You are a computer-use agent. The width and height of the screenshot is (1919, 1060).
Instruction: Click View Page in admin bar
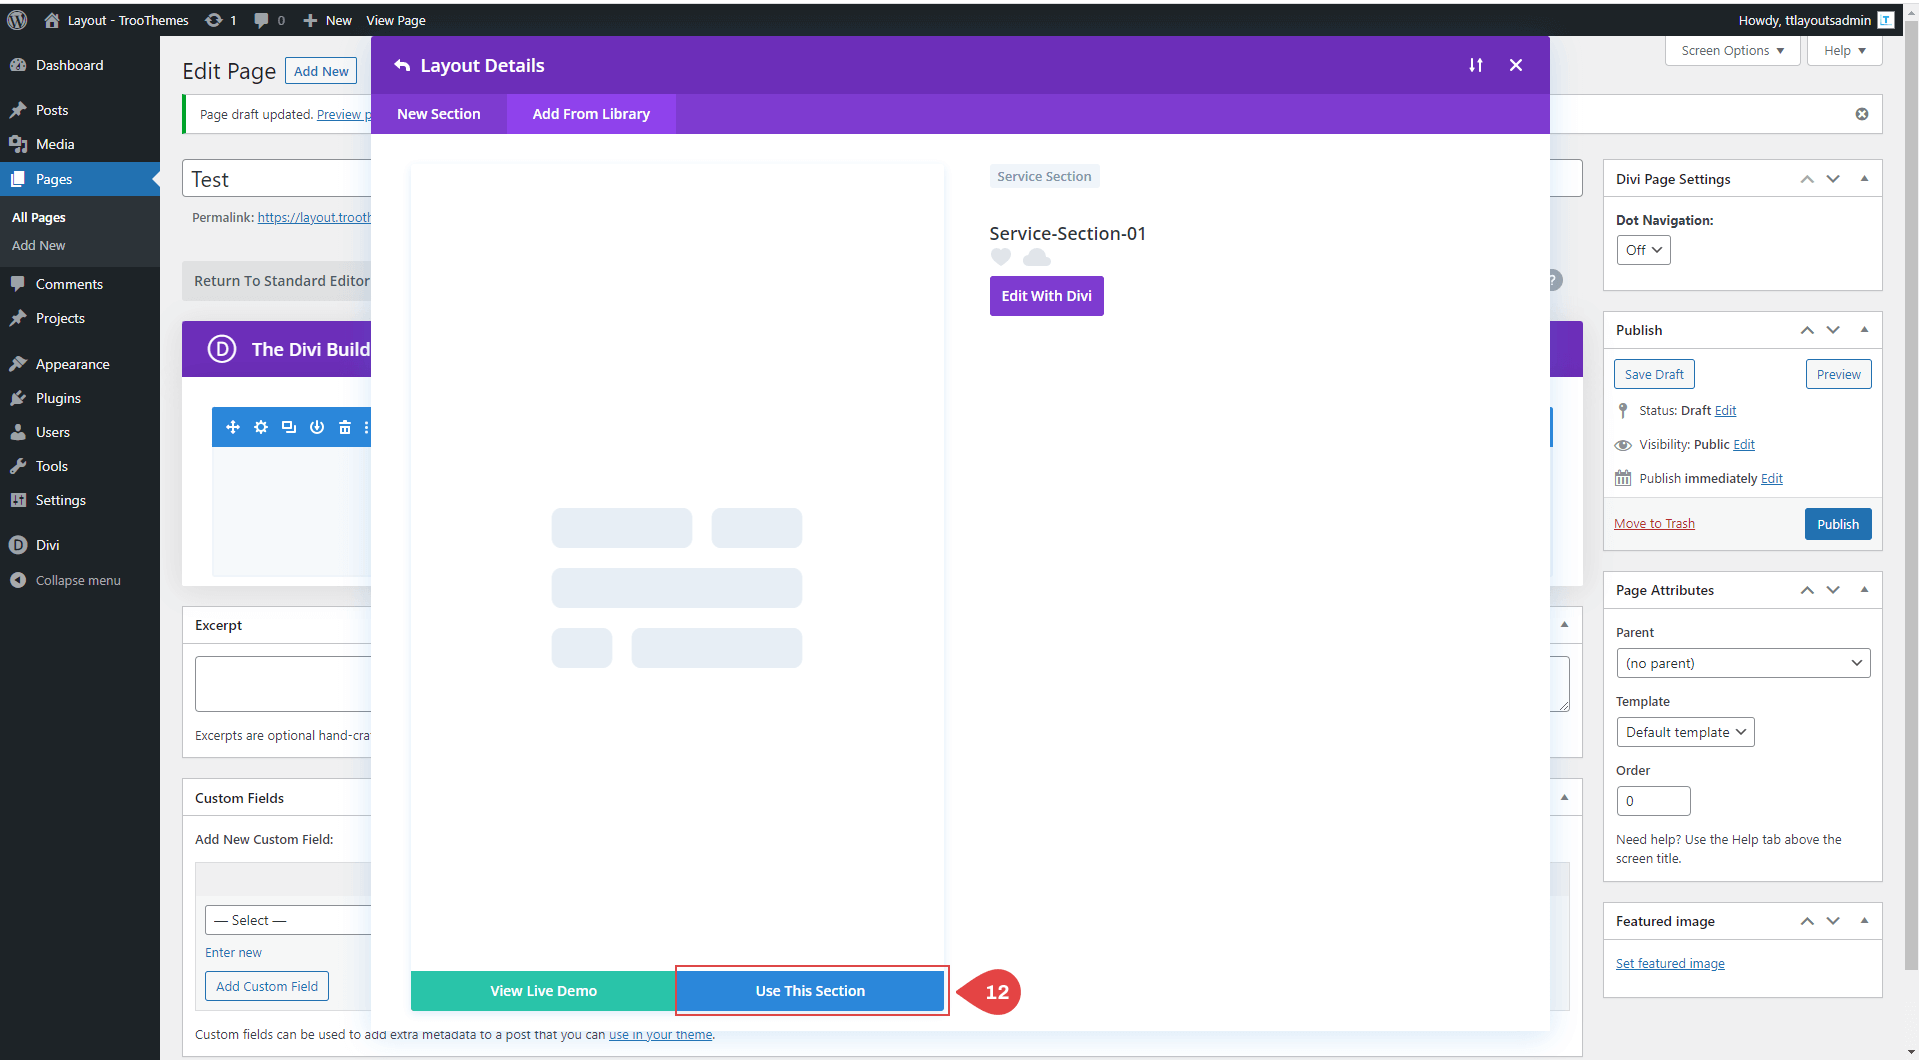[x=396, y=20]
